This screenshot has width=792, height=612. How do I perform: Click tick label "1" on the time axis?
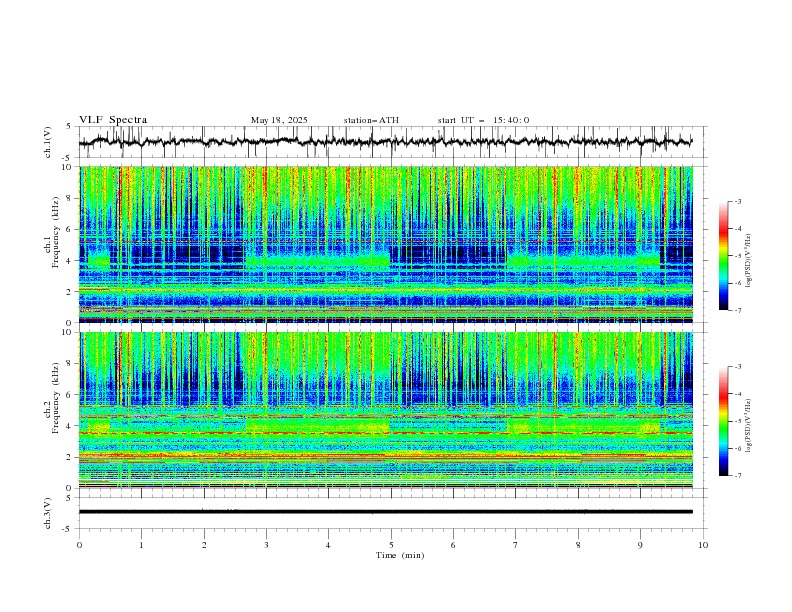(141, 545)
